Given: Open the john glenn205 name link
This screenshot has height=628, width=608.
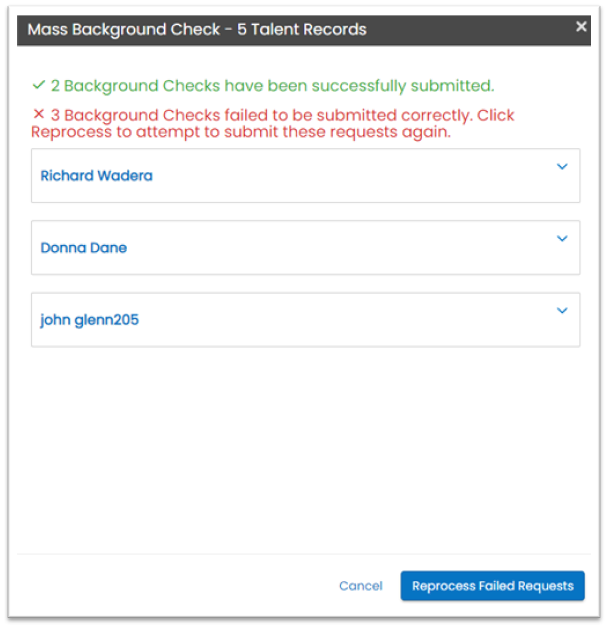Looking at the screenshot, I should [x=89, y=320].
